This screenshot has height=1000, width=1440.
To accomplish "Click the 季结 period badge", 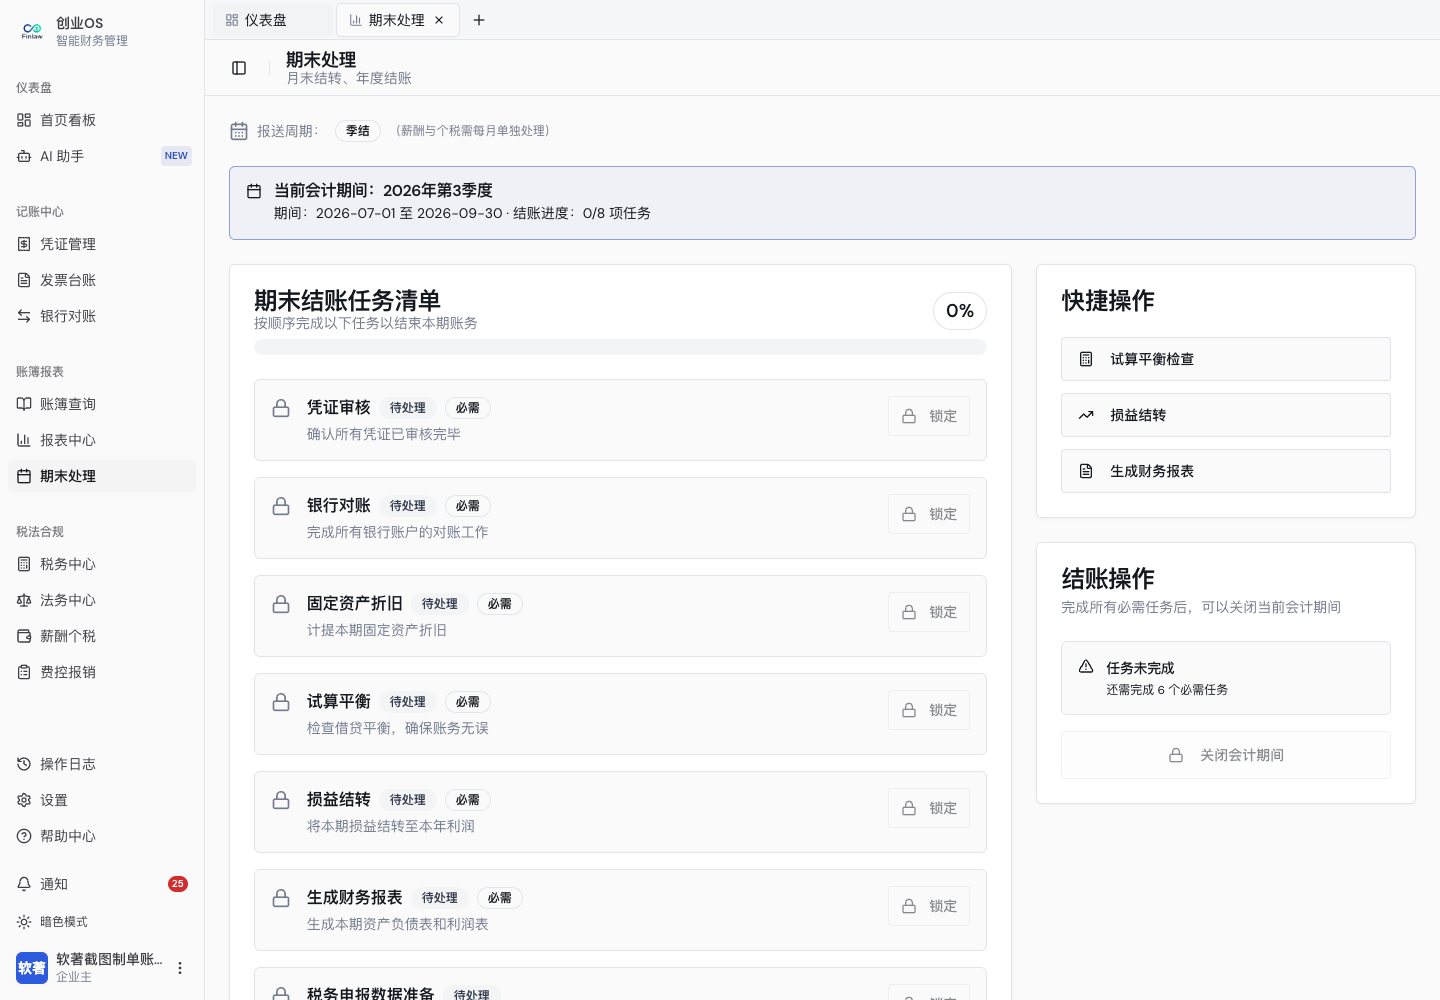I will 358,131.
